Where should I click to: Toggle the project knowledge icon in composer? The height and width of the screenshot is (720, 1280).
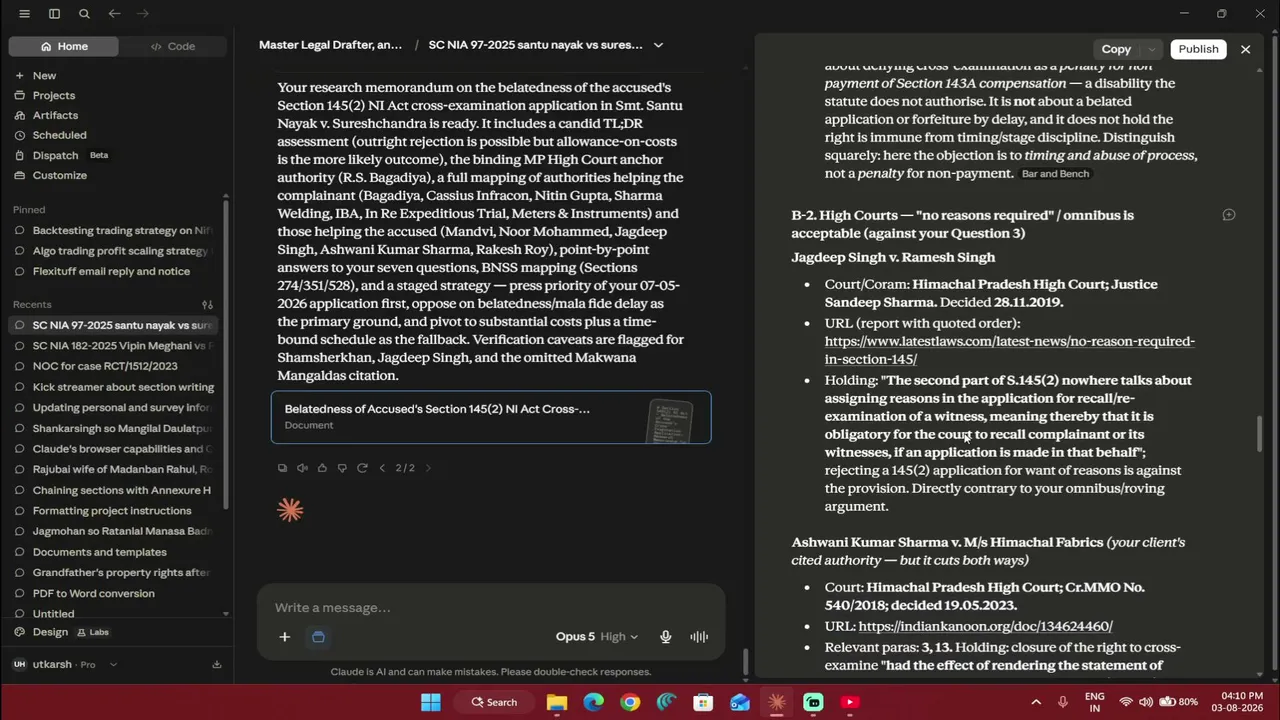point(318,637)
